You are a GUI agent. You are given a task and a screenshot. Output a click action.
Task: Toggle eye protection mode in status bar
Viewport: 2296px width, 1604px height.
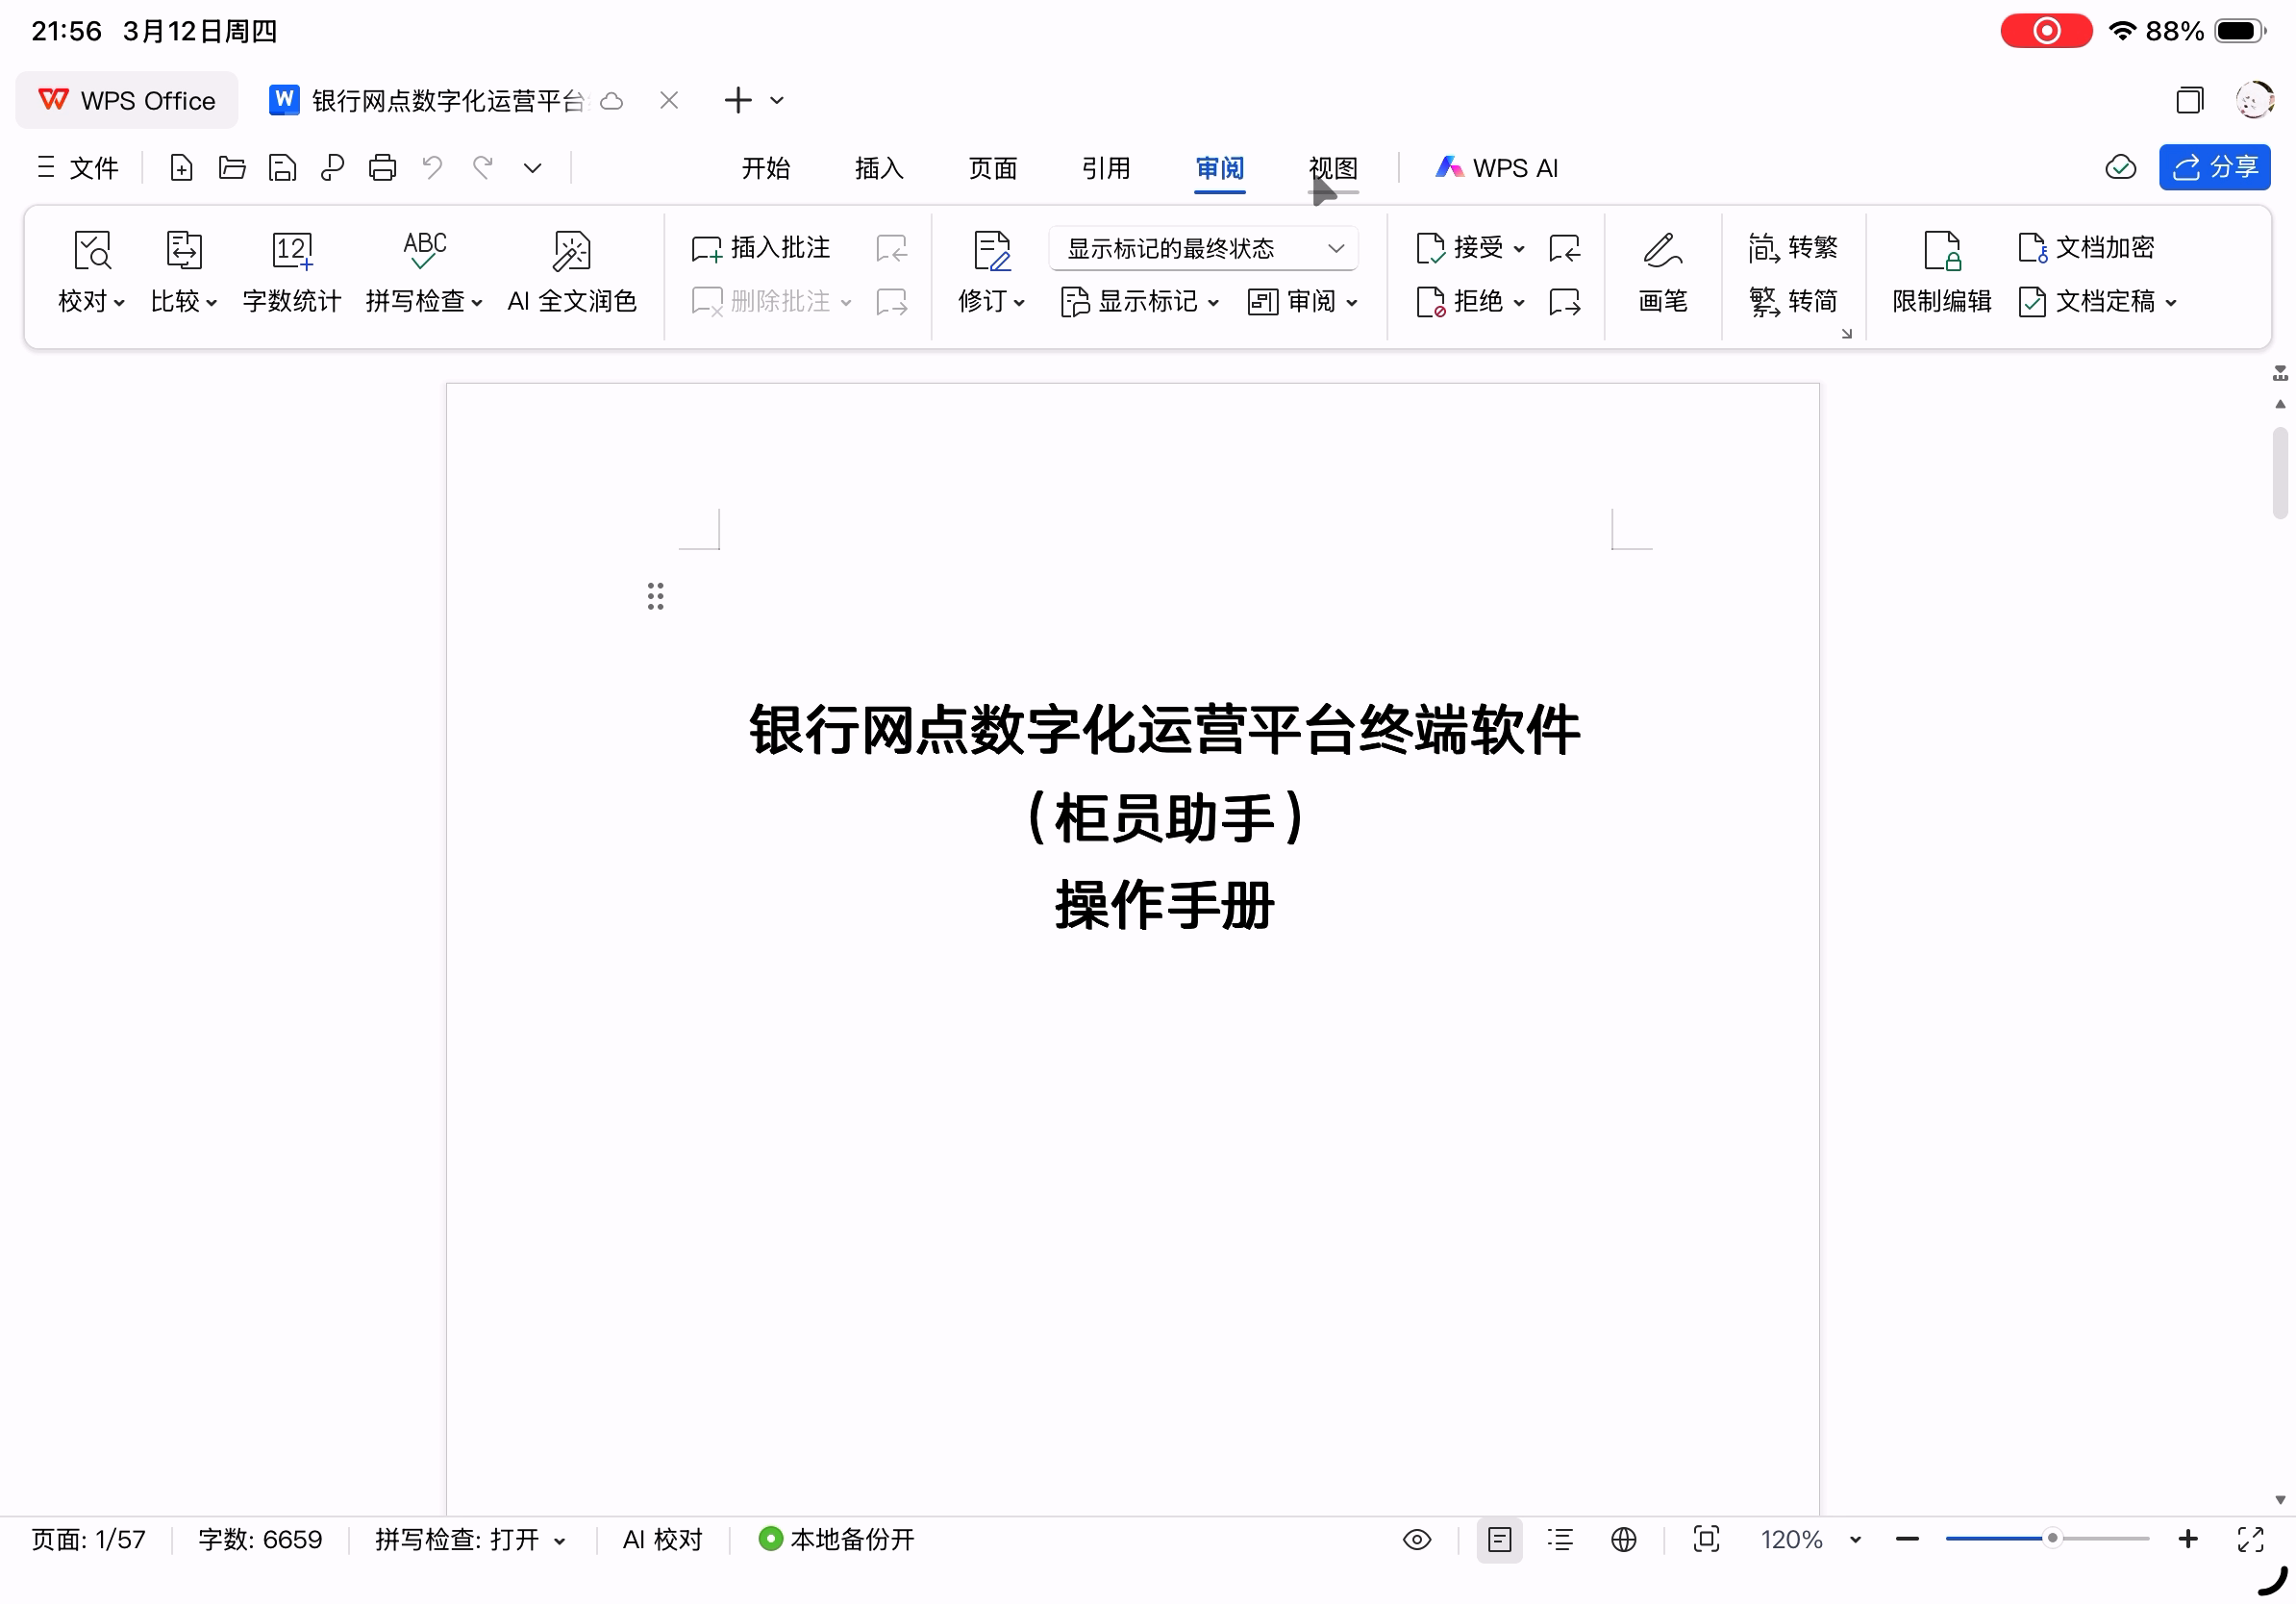(x=1416, y=1539)
